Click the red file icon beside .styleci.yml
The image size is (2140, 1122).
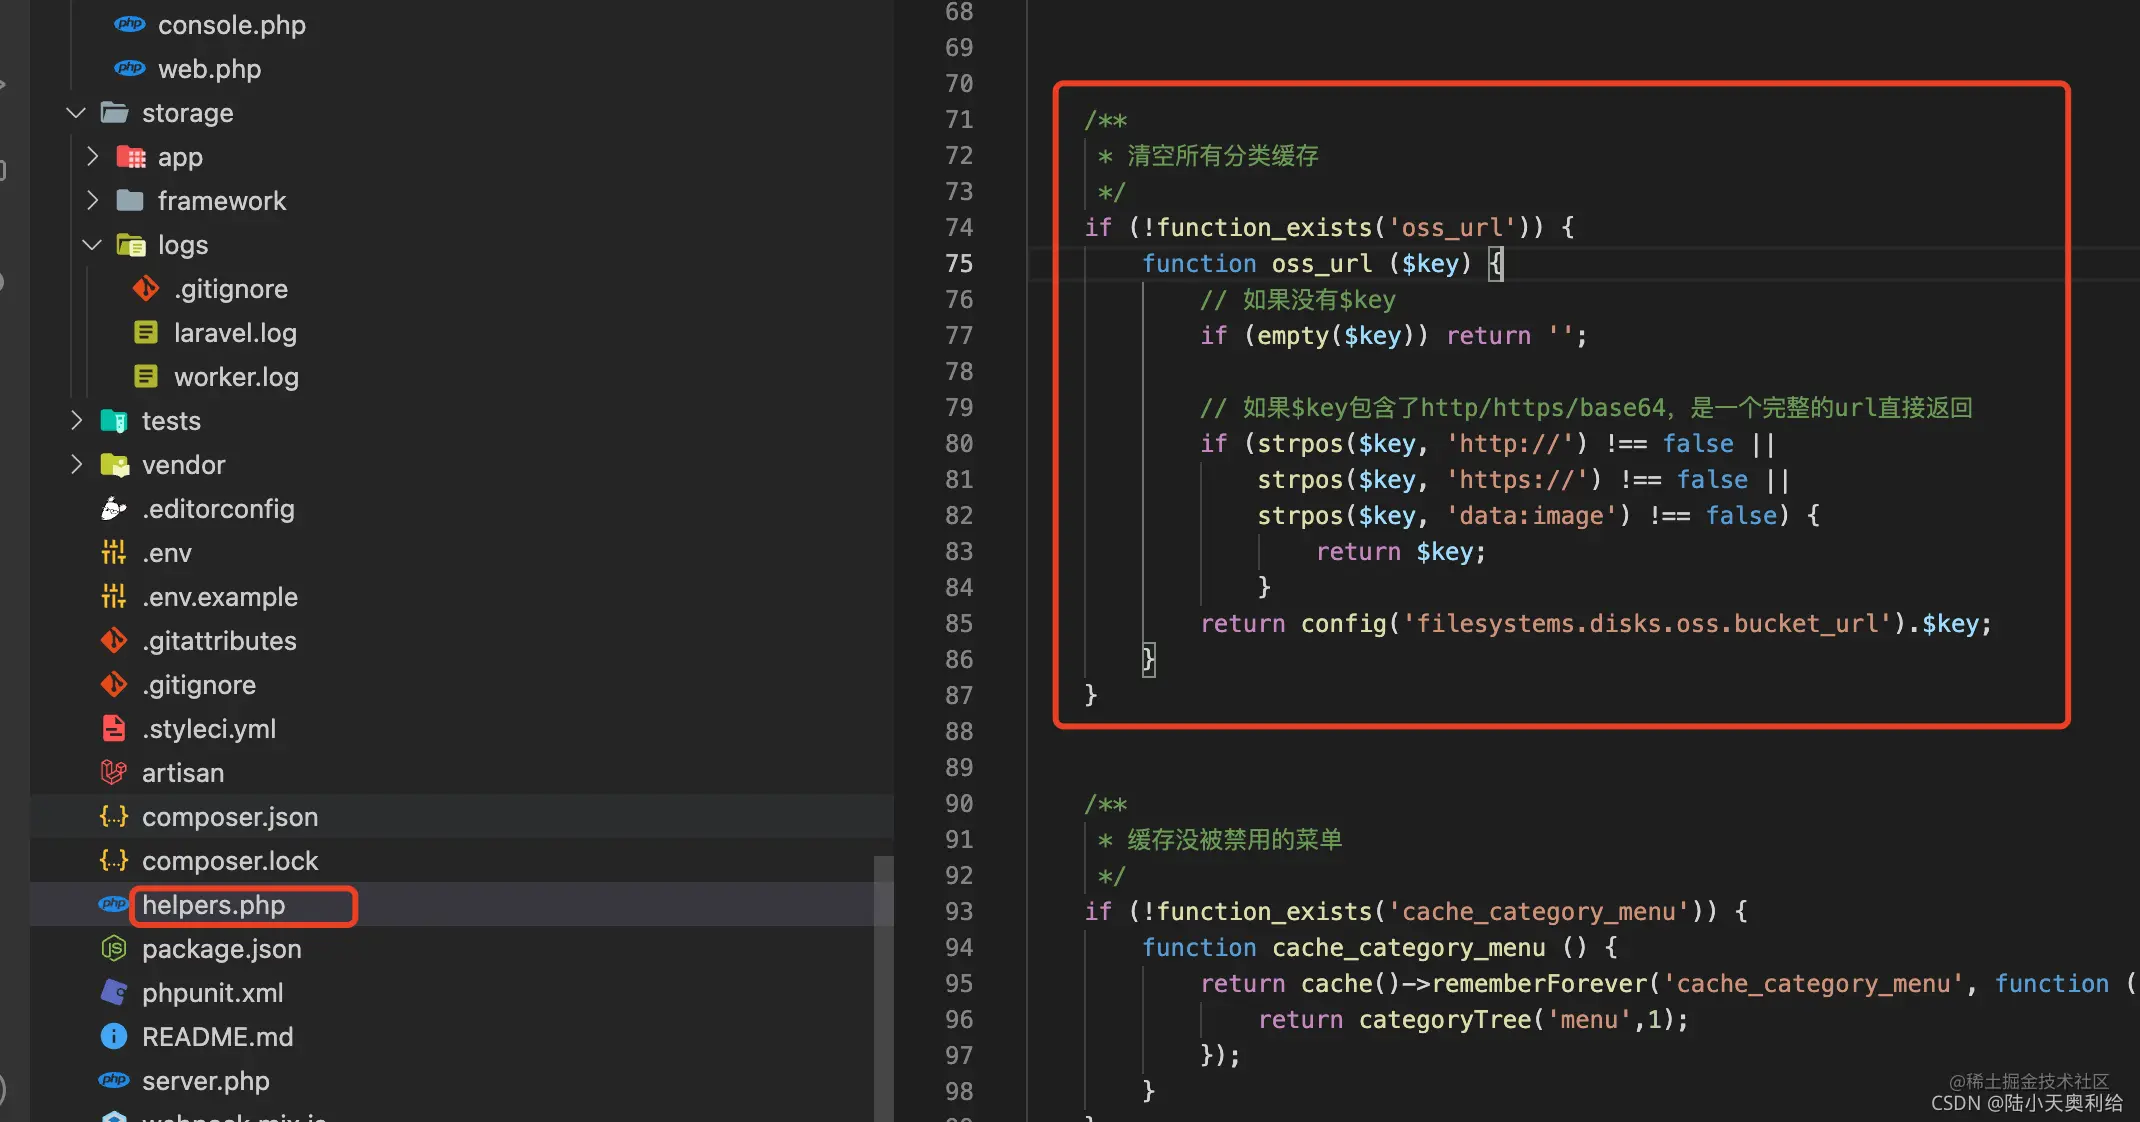114,728
